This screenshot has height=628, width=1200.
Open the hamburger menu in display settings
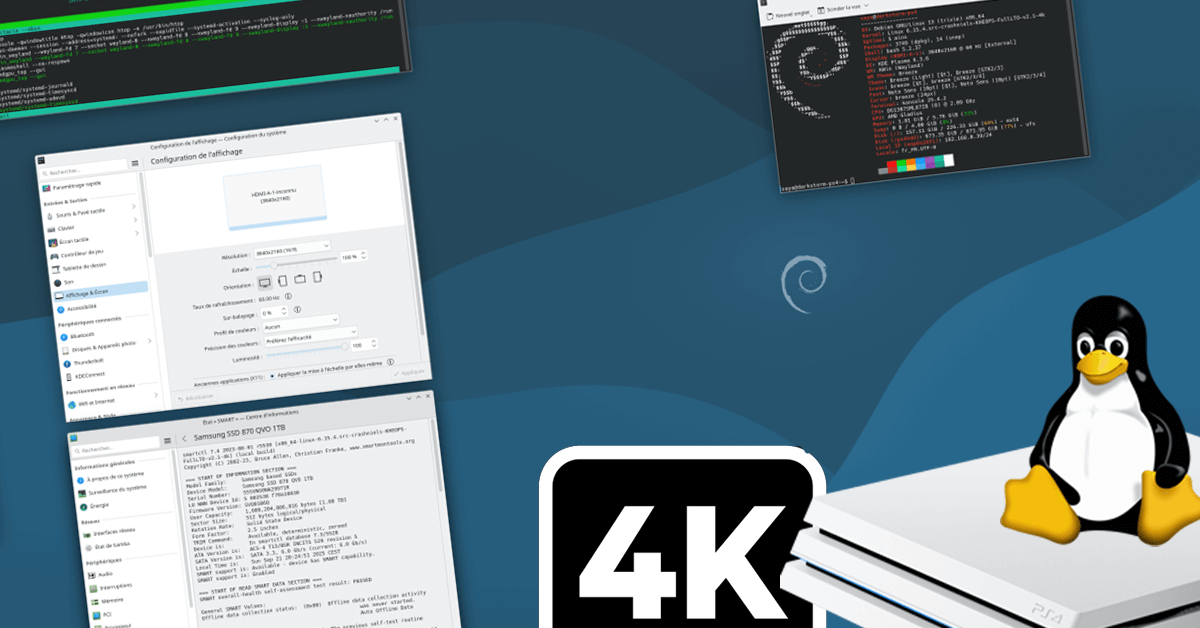(x=136, y=162)
